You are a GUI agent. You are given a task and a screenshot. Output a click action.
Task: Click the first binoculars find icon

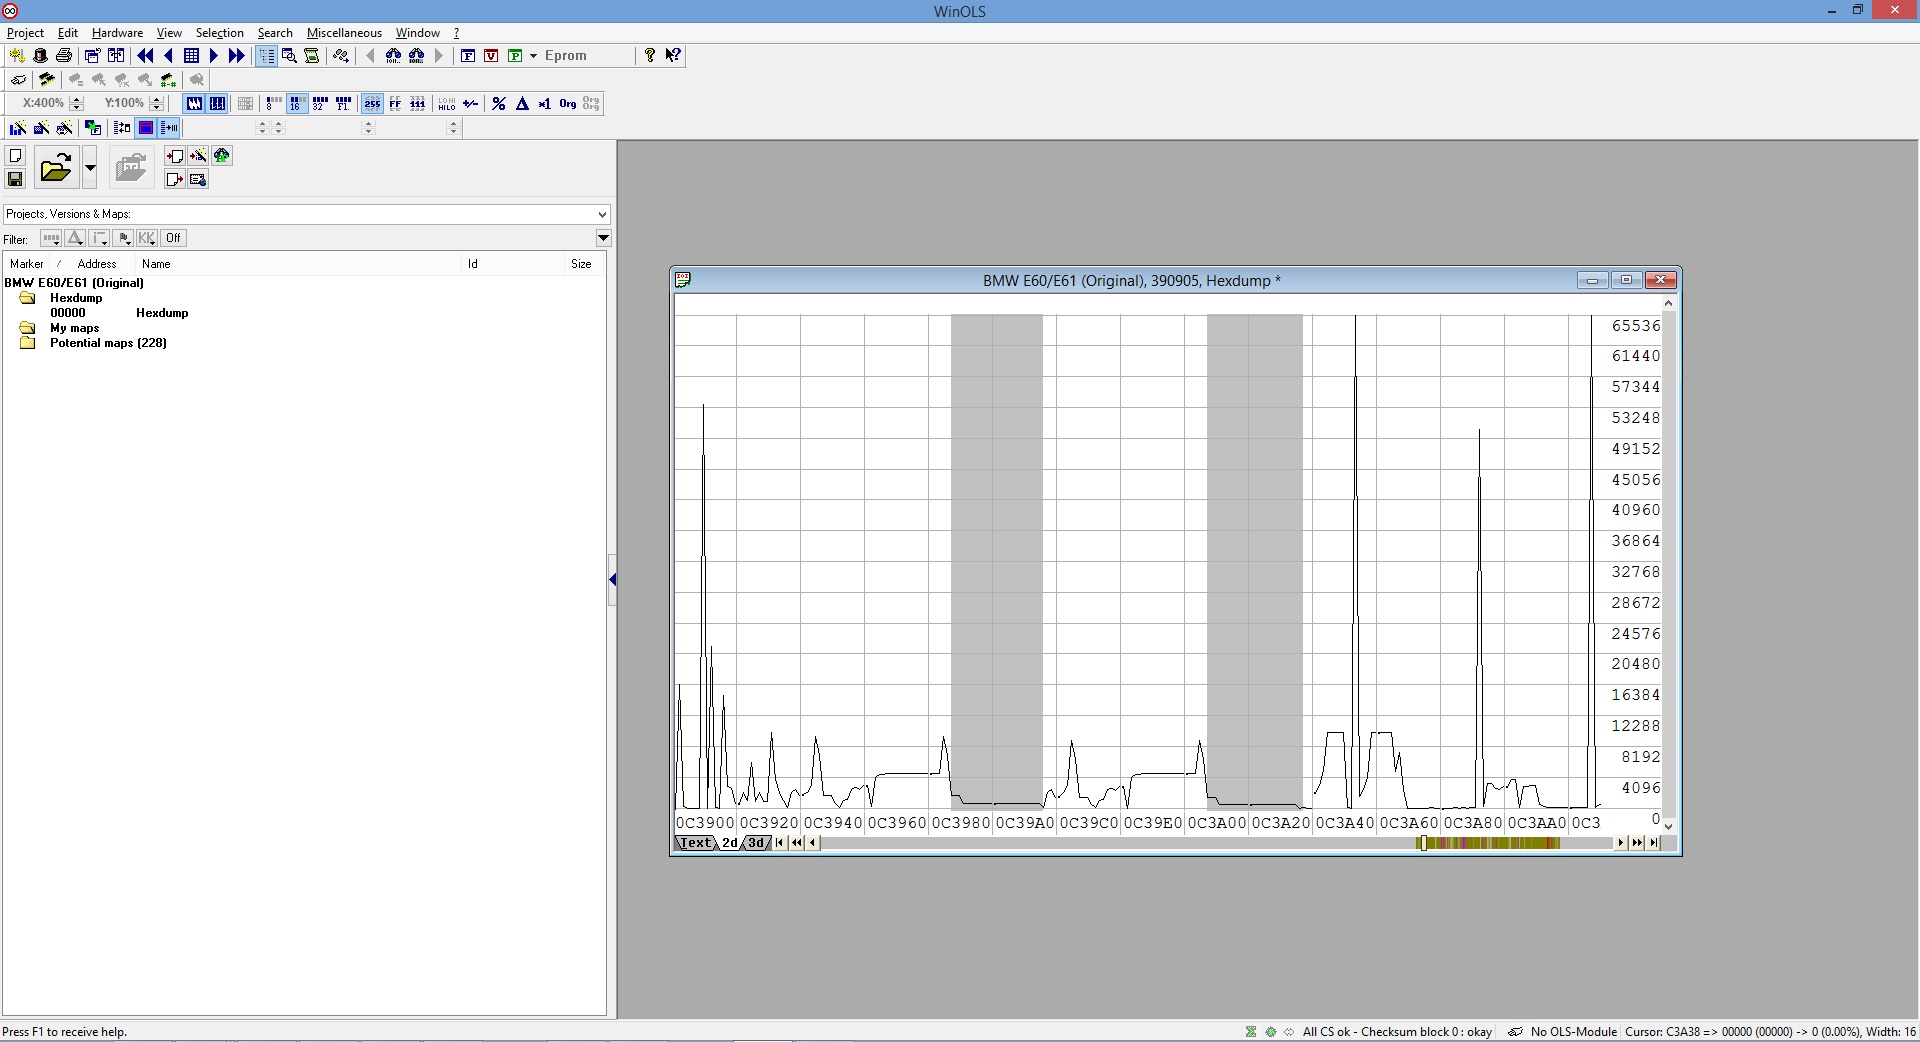tap(393, 56)
